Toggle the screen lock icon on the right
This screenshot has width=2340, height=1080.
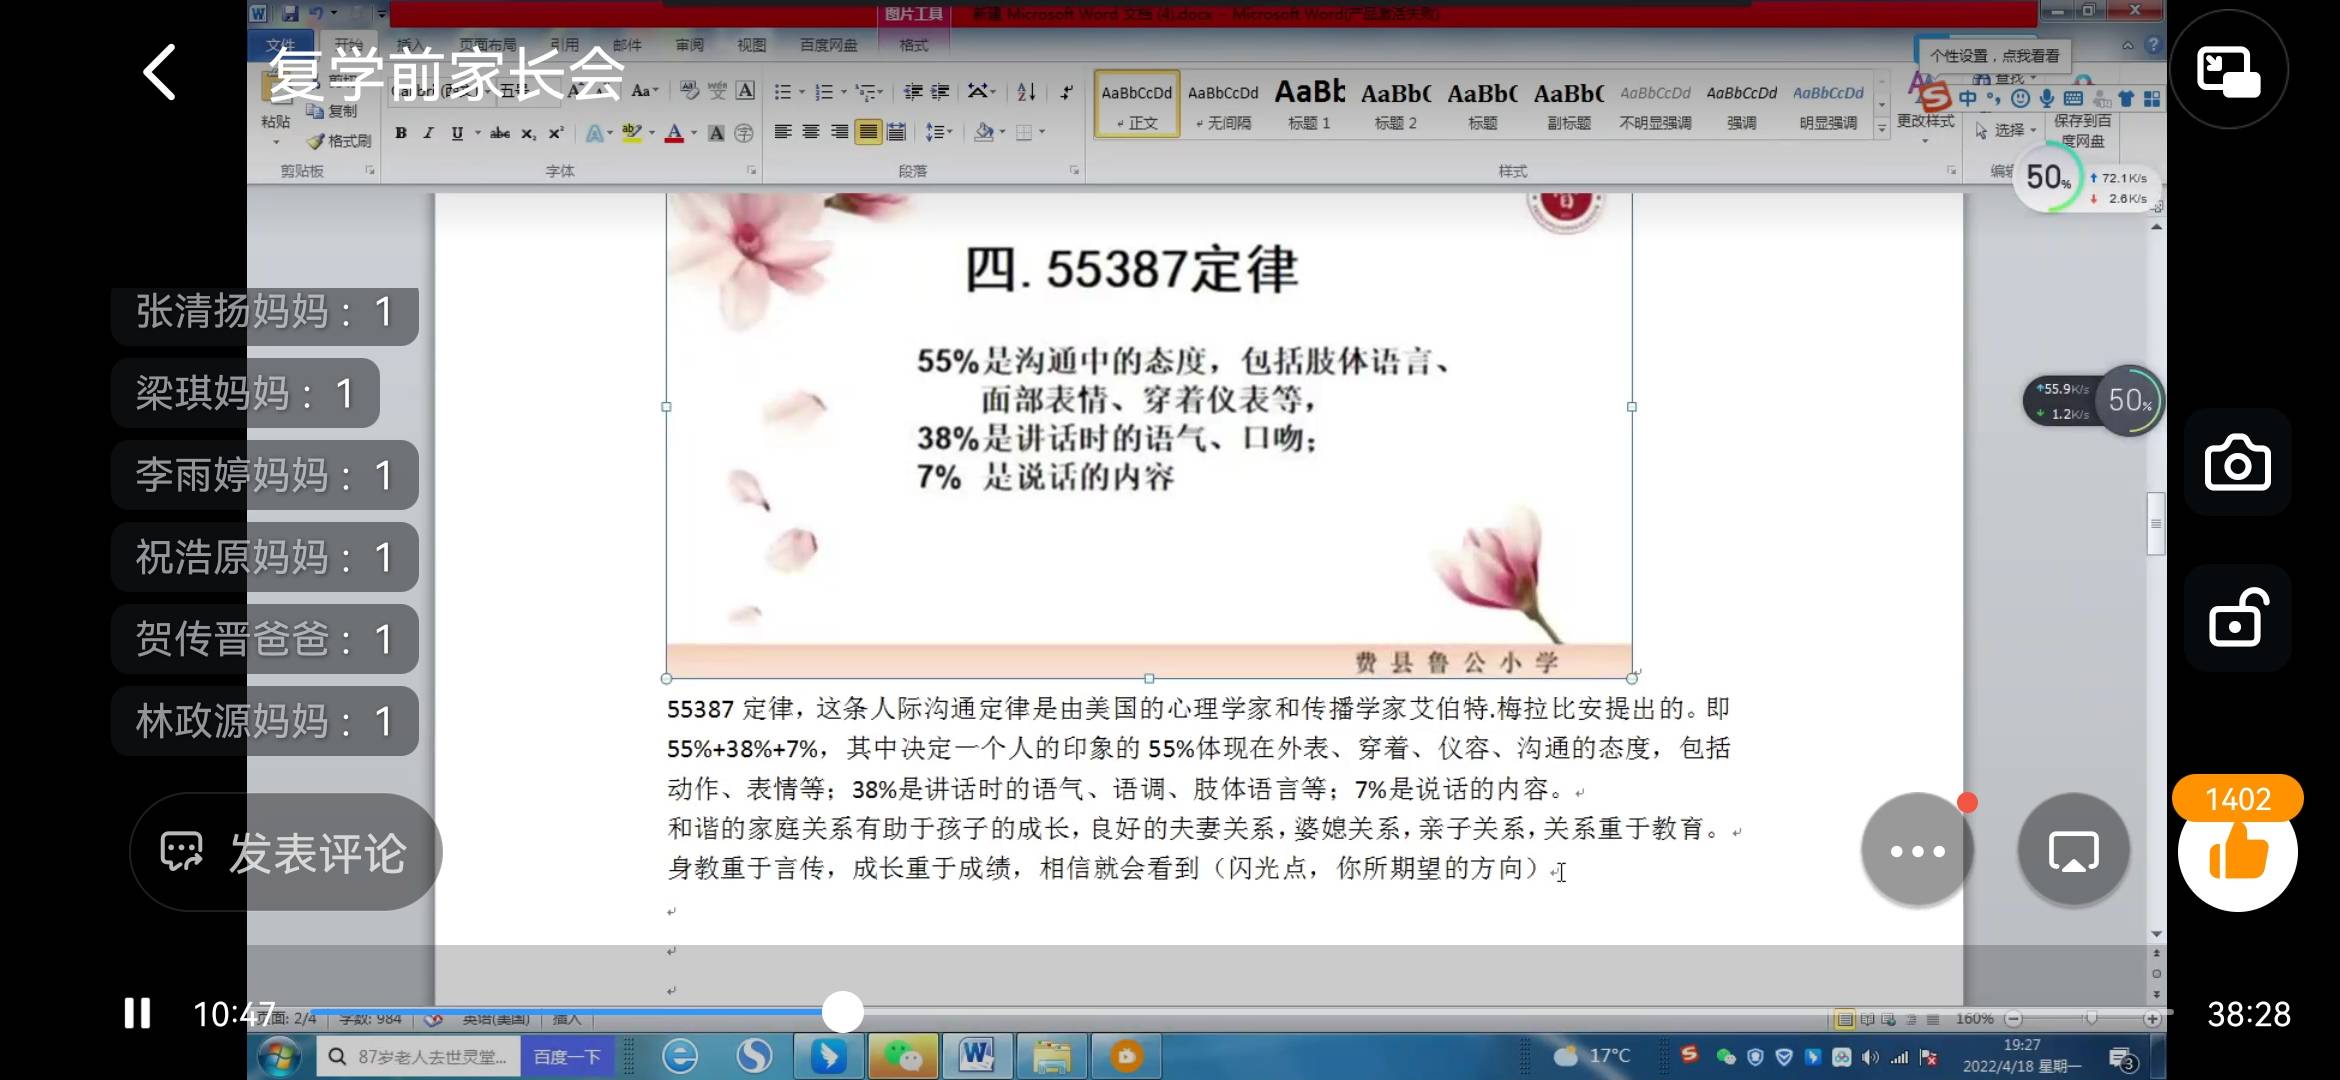tap(2237, 619)
